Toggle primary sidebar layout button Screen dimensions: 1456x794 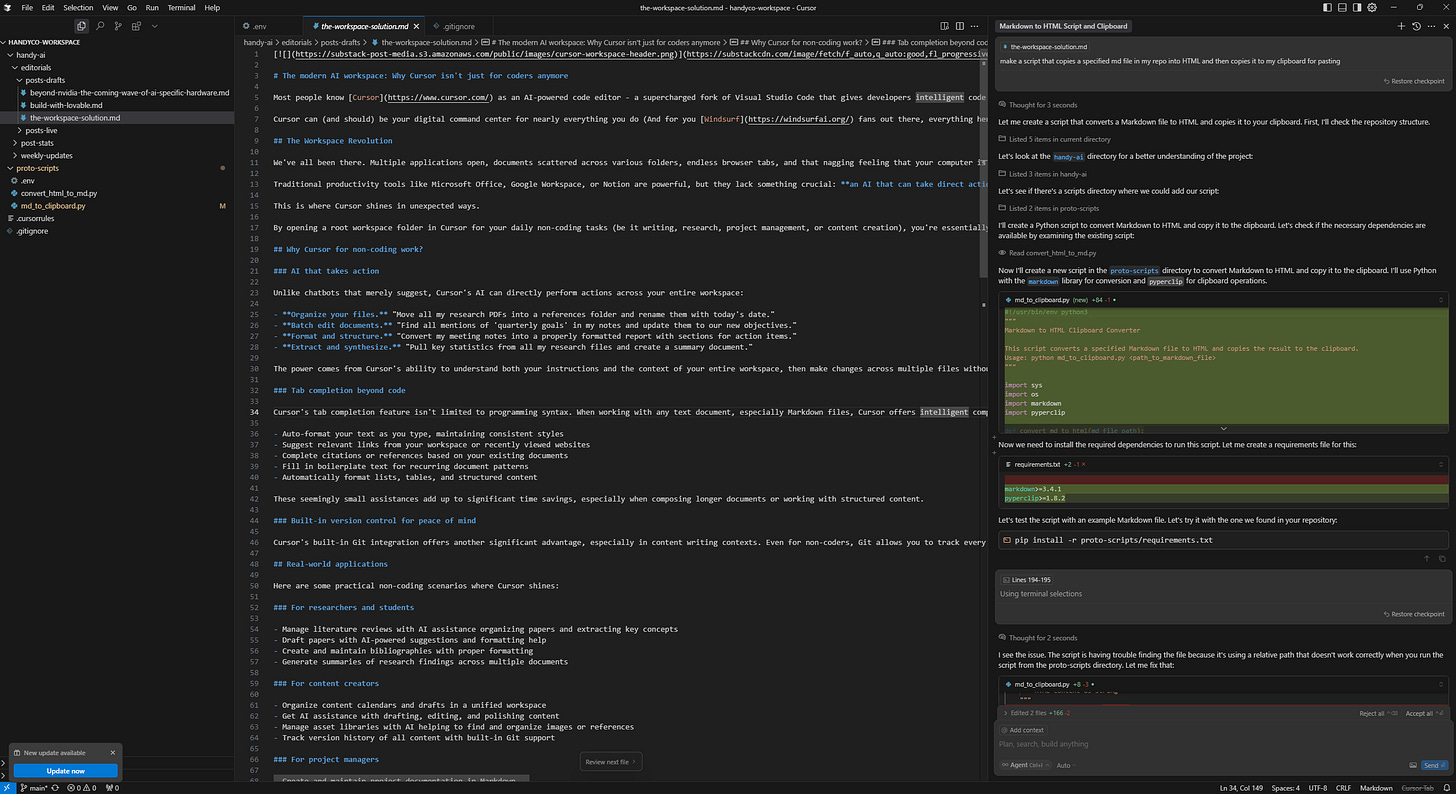(1328, 7)
